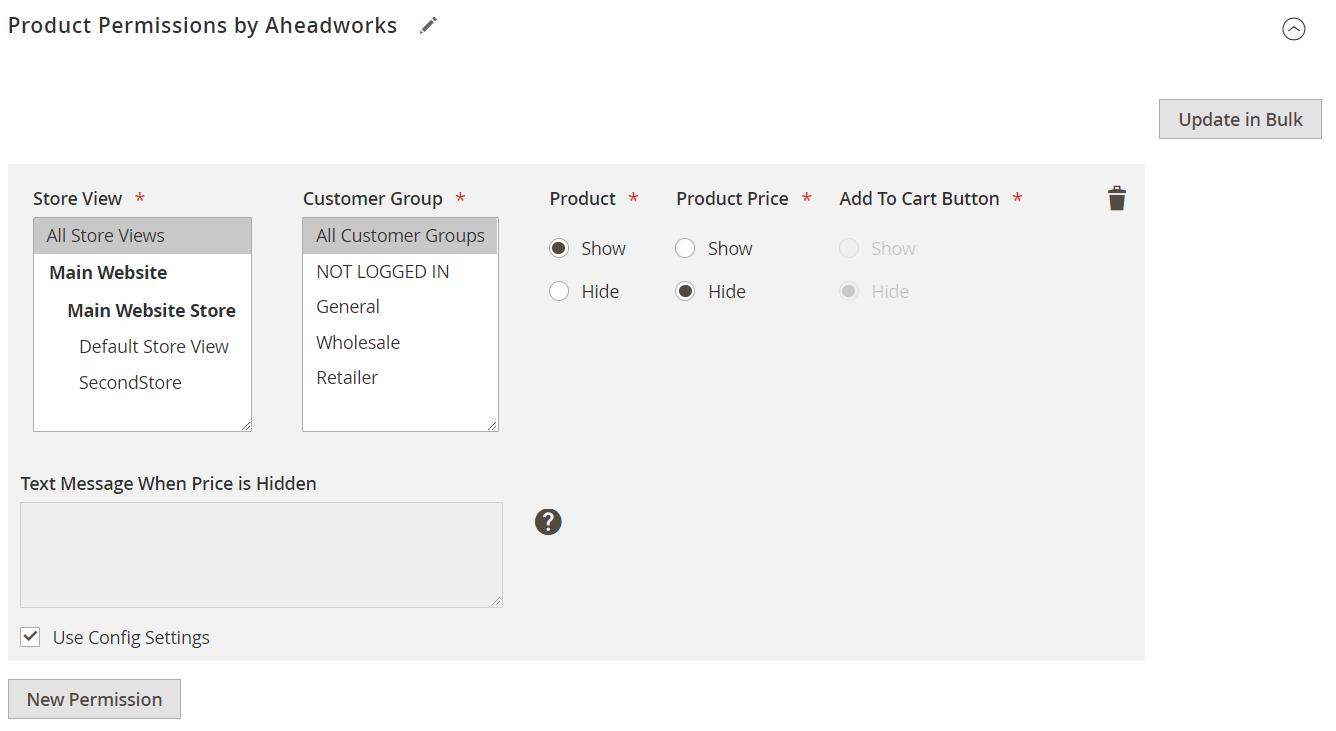Select Hide for Product
The height and width of the screenshot is (731, 1336).
(x=559, y=291)
